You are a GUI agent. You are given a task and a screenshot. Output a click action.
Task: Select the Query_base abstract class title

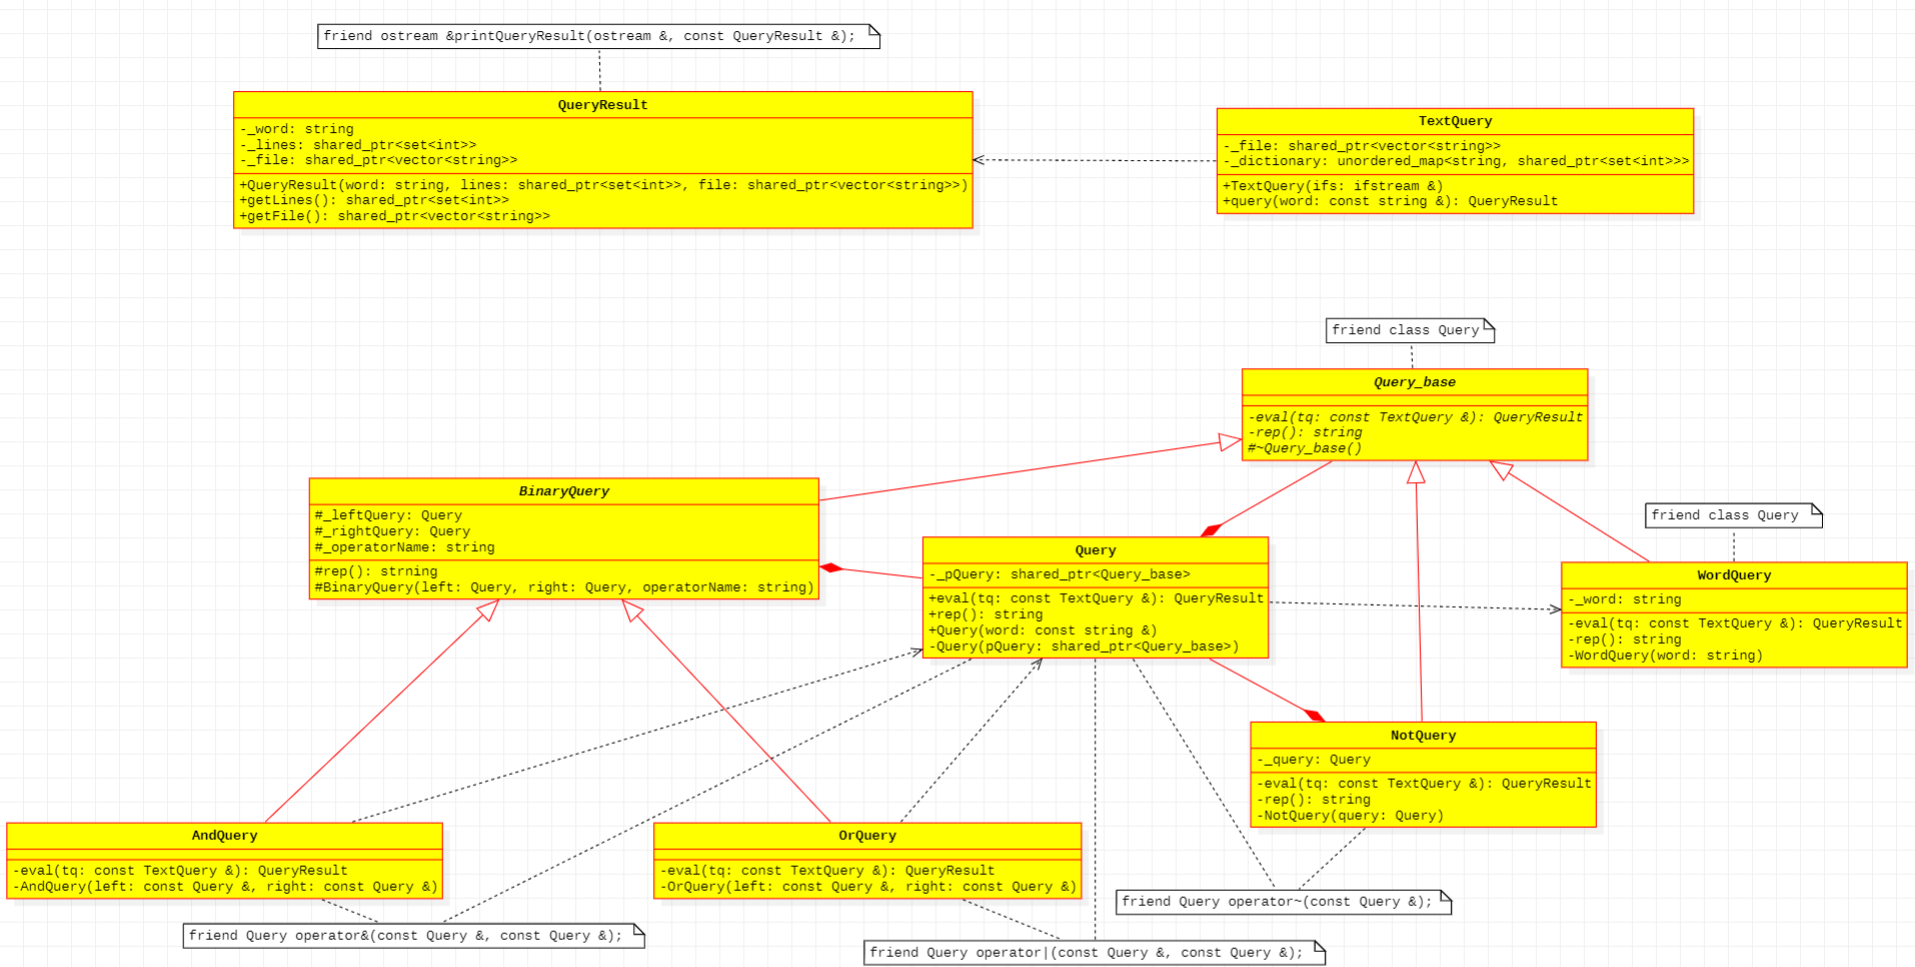pos(1414,382)
